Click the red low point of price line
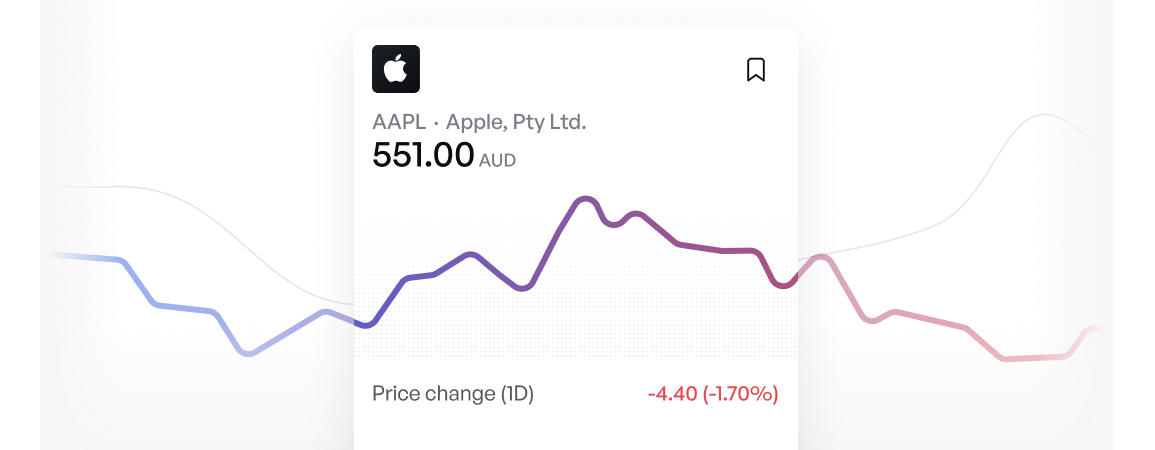 pyautogui.click(x=1007, y=358)
